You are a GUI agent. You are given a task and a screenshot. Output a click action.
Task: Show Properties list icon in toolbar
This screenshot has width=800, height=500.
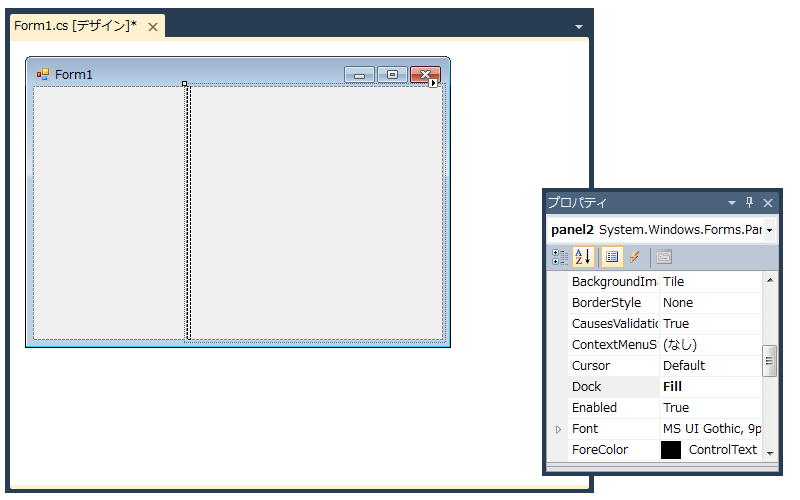[x=612, y=257]
